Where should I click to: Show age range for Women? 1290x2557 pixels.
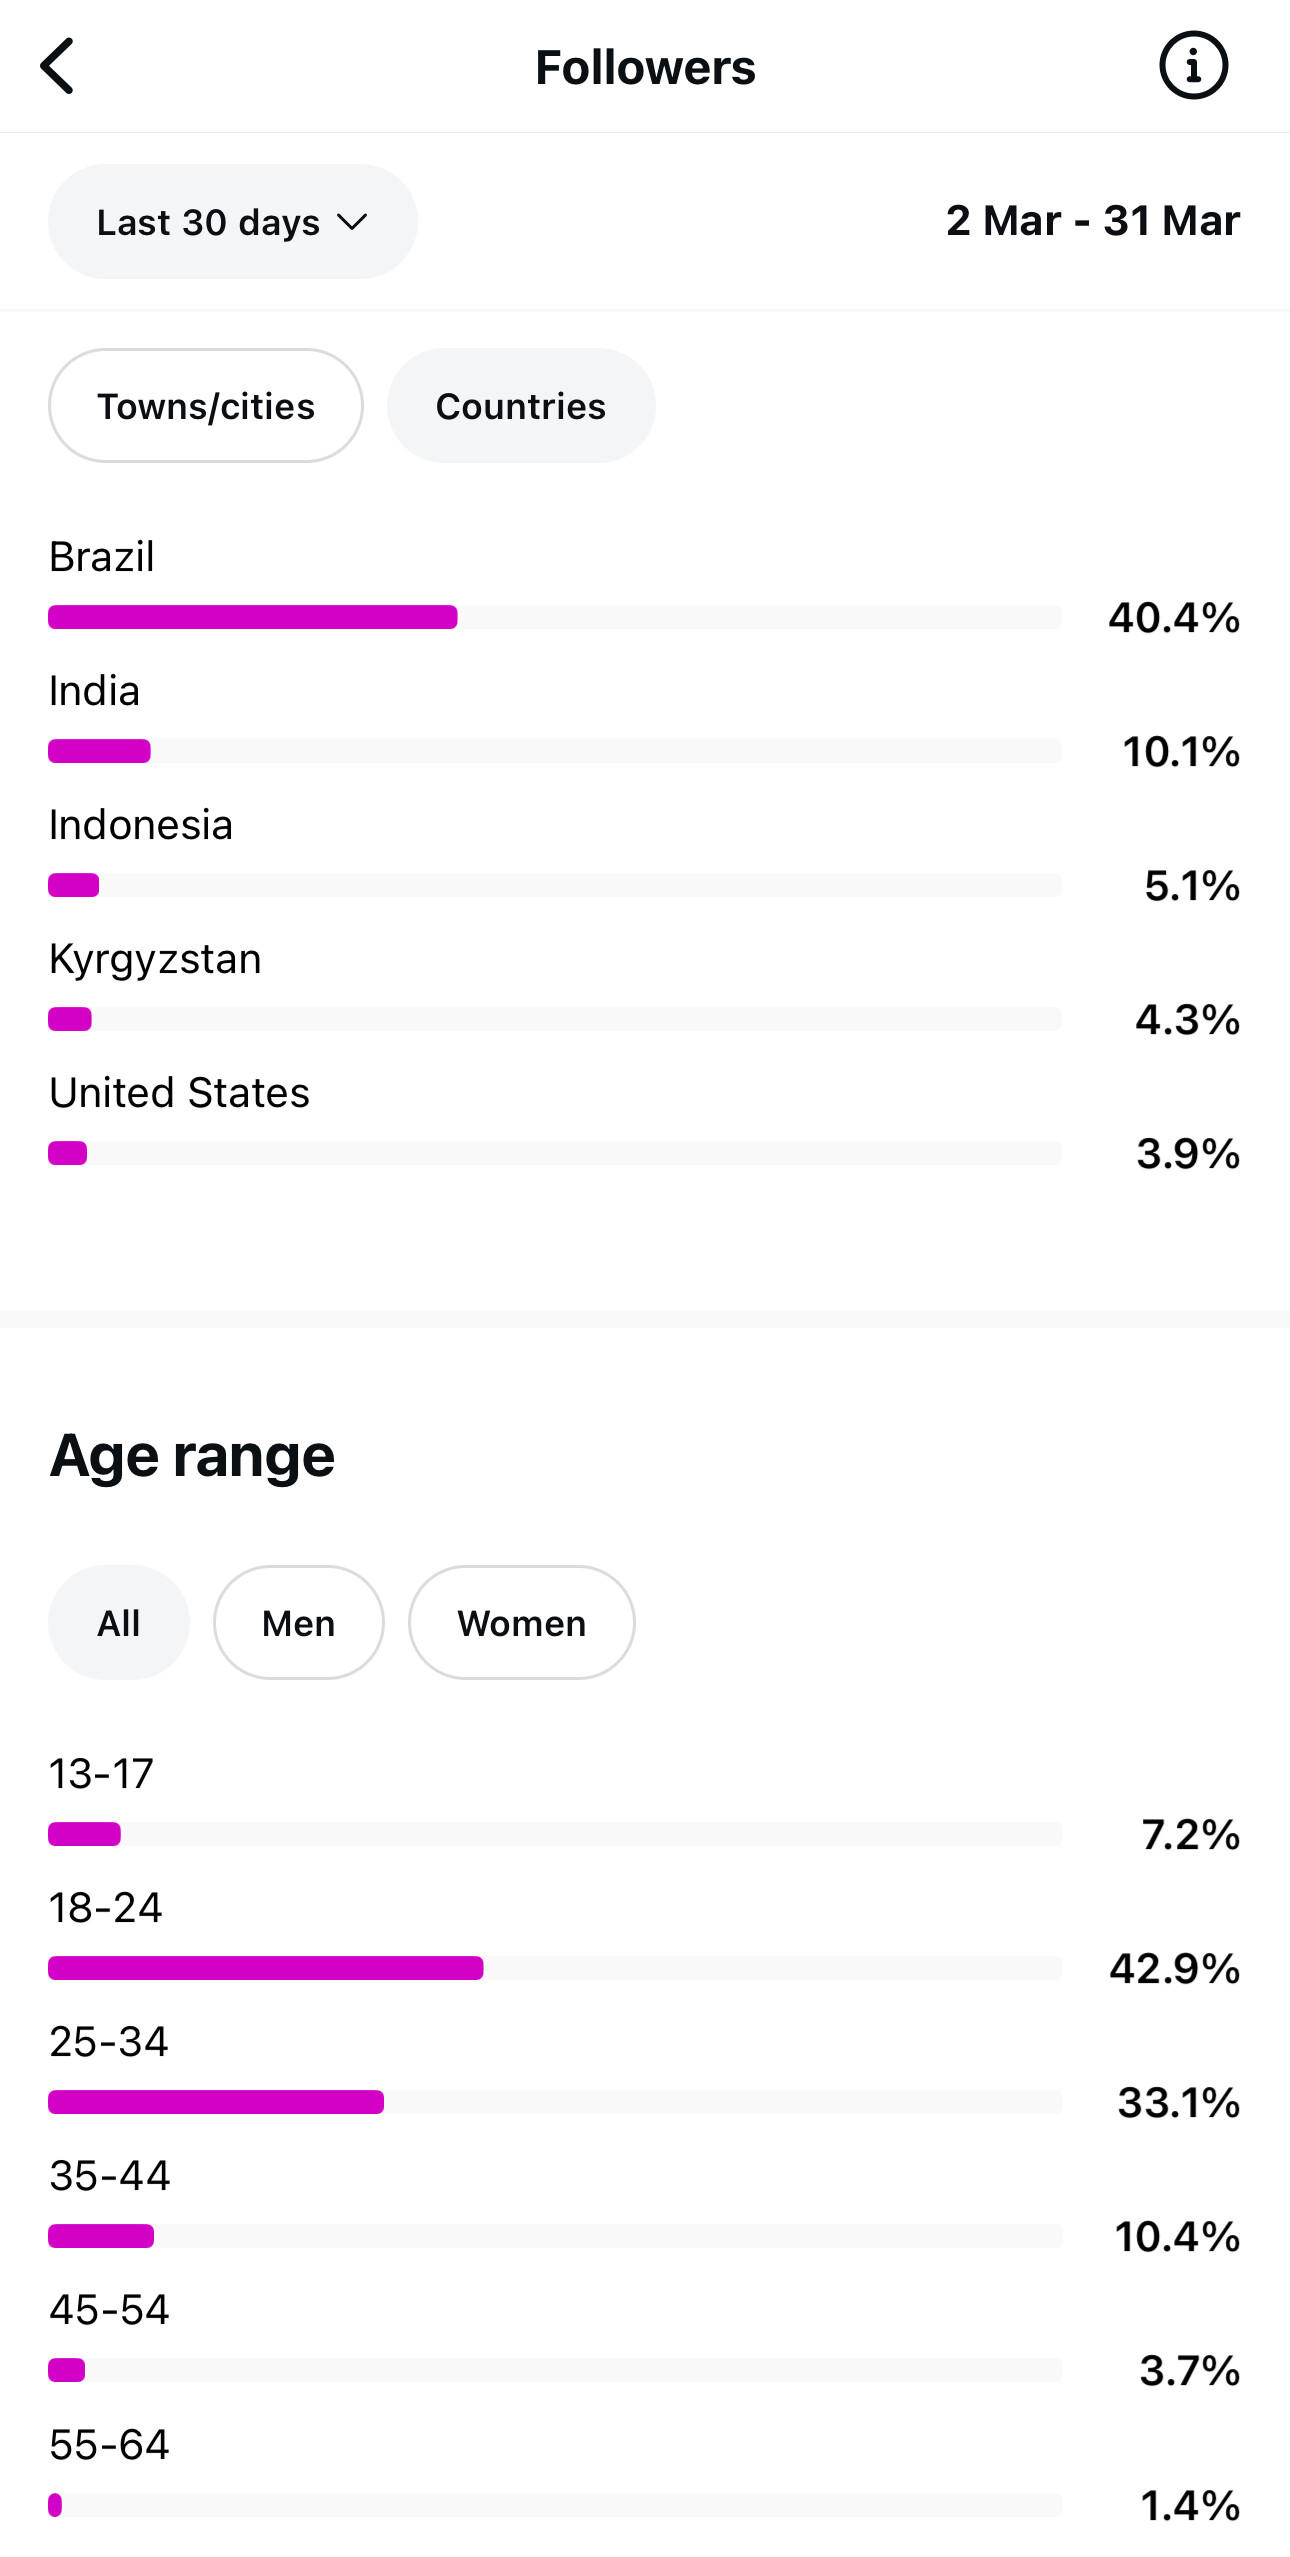tap(521, 1623)
